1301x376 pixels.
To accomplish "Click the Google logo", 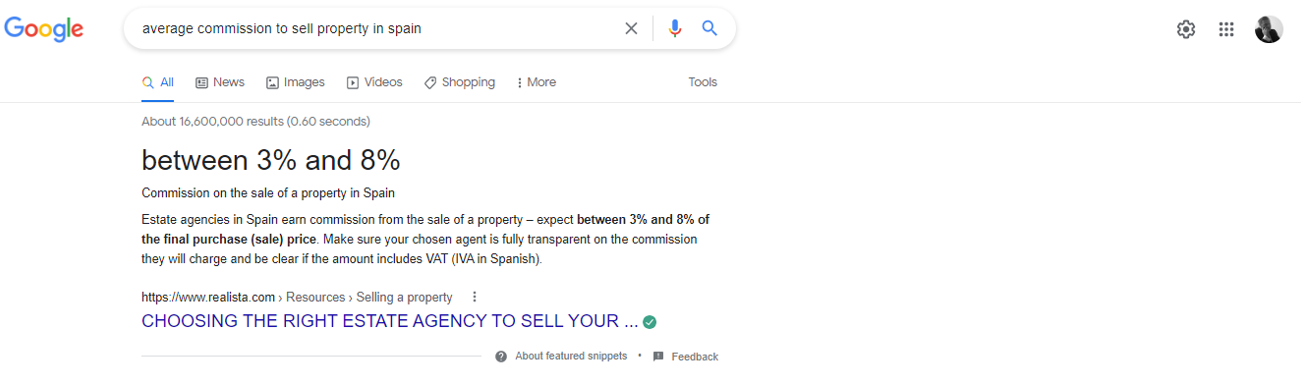I will pos(44,29).
